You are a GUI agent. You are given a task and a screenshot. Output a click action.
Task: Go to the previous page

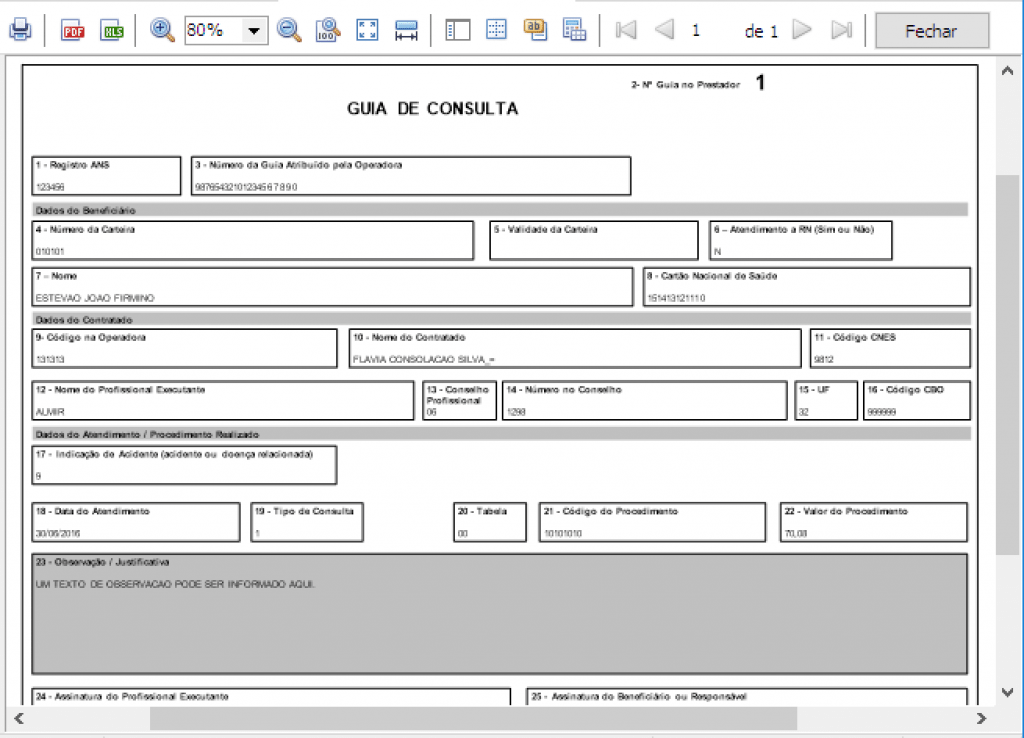point(664,30)
